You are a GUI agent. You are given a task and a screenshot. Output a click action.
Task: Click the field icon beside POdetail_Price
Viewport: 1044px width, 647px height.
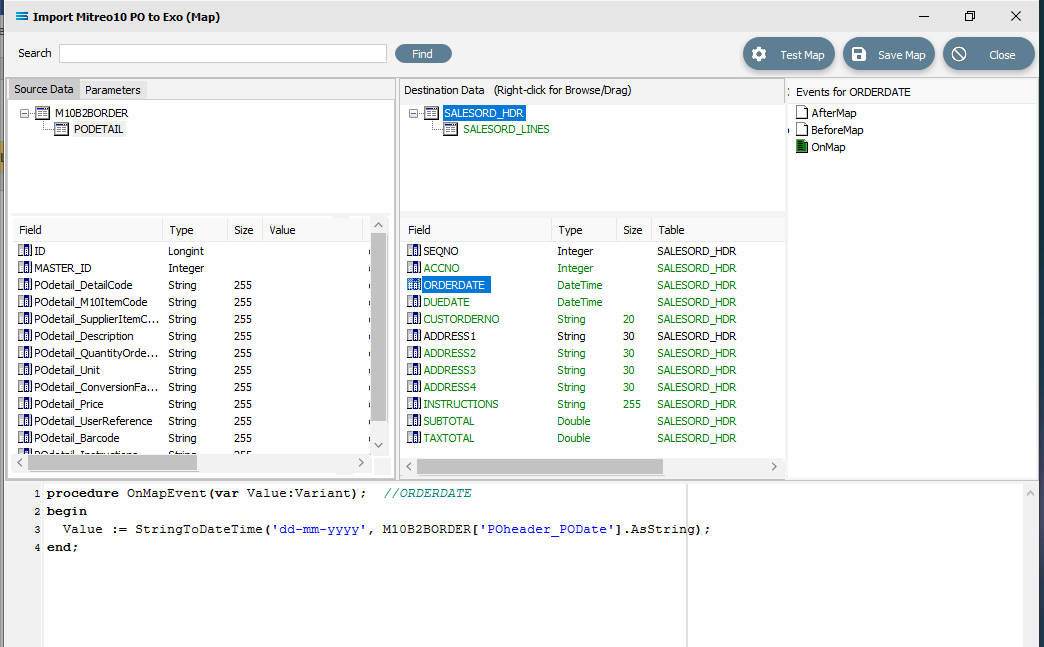click(x=25, y=403)
